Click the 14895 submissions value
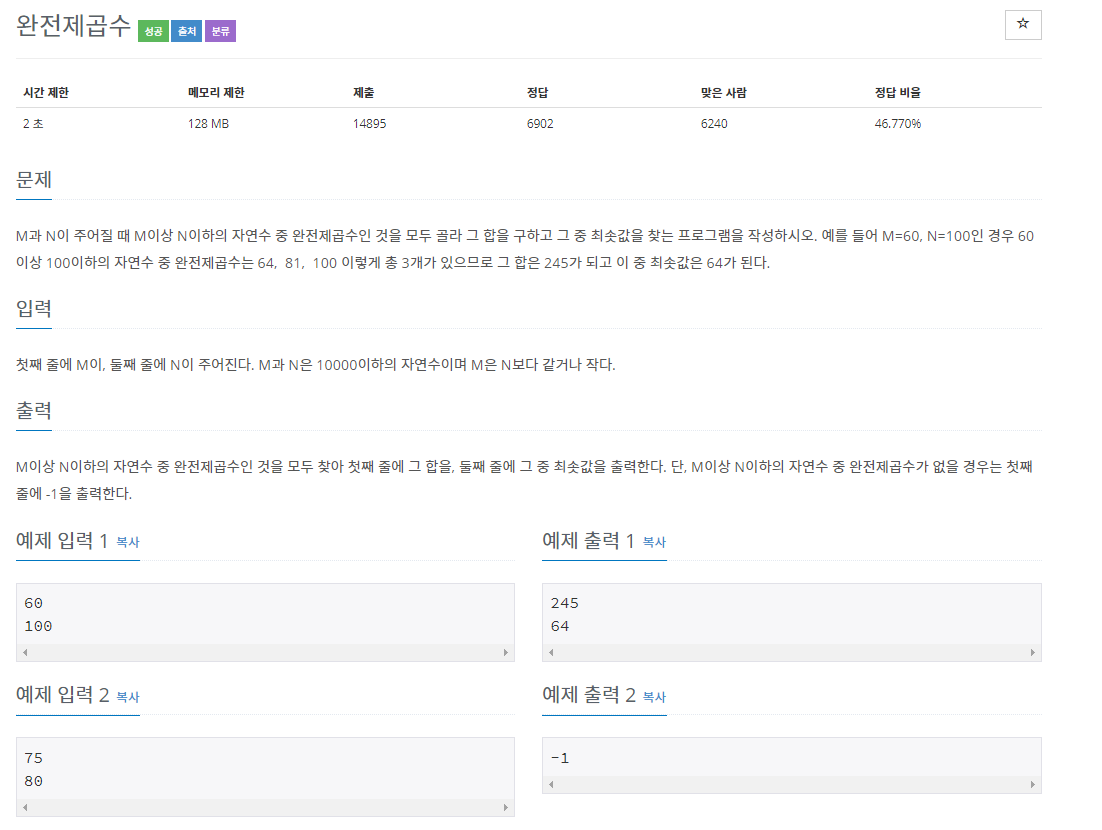This screenshot has width=1102, height=830. (370, 124)
